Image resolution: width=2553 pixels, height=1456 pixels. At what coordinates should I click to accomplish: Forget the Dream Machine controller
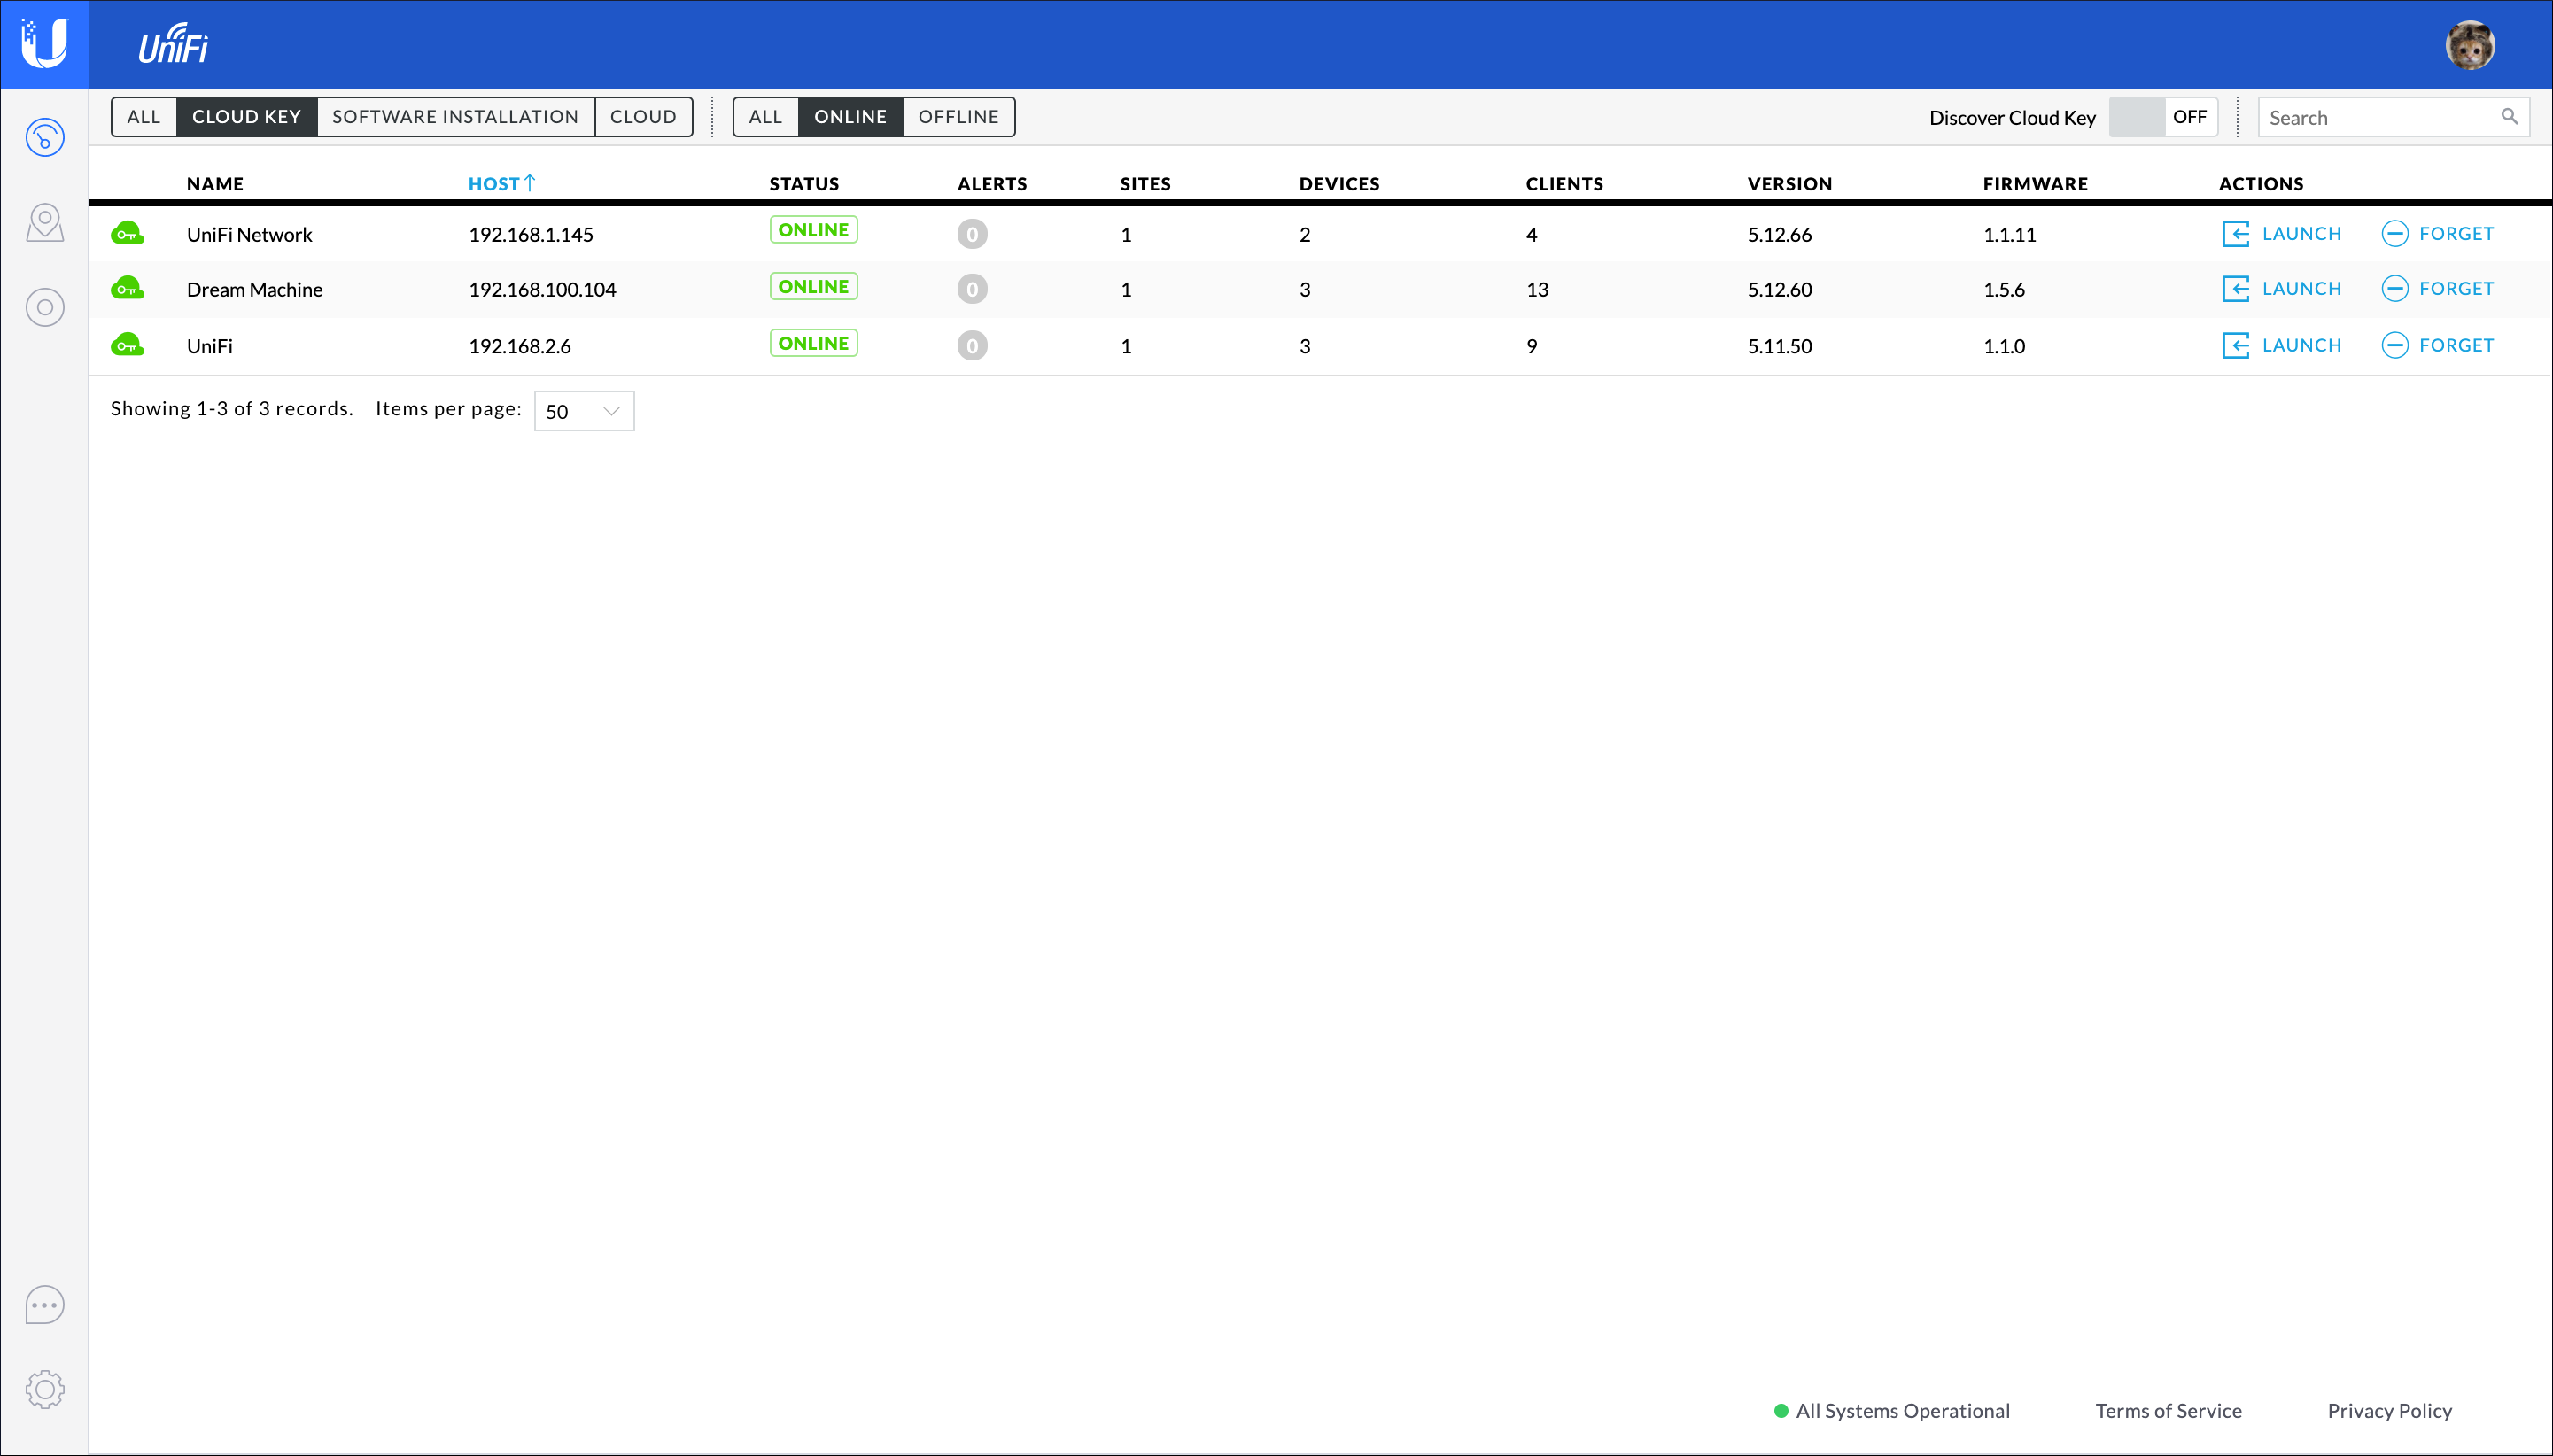click(2437, 289)
